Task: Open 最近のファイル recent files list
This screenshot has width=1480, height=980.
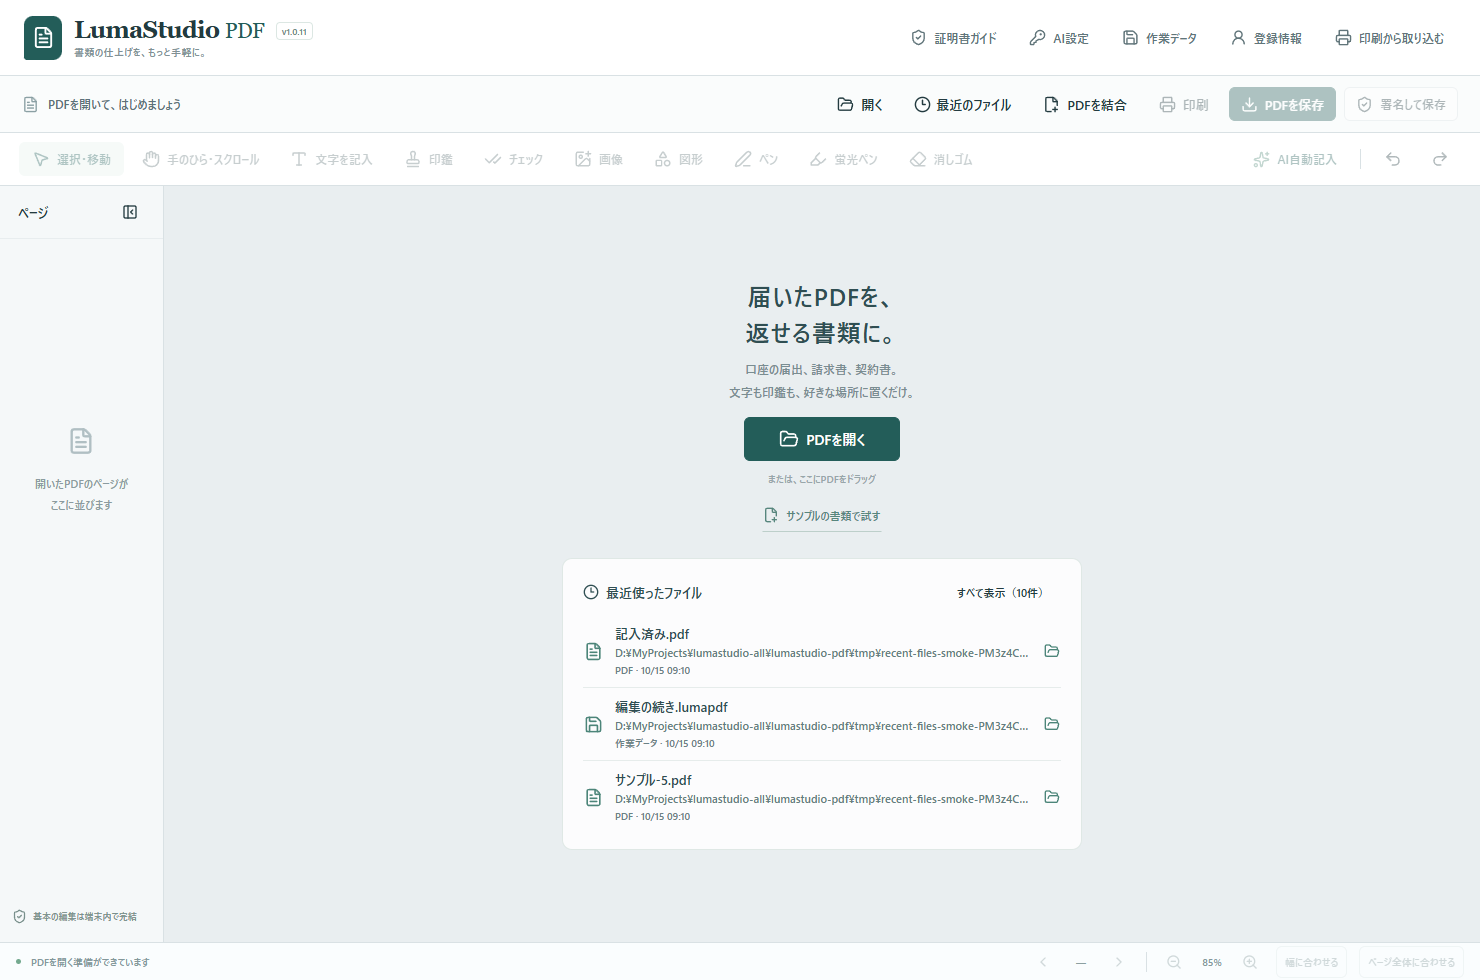Action: pyautogui.click(x=962, y=104)
